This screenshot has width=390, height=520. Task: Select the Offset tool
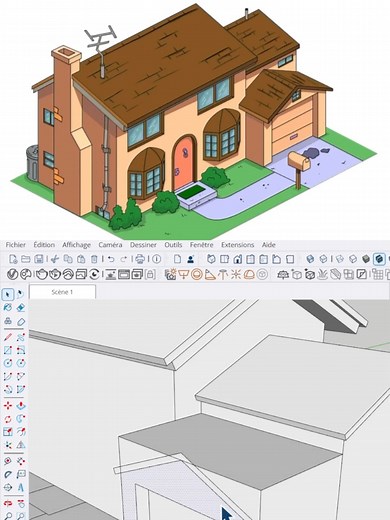click(x=21, y=432)
